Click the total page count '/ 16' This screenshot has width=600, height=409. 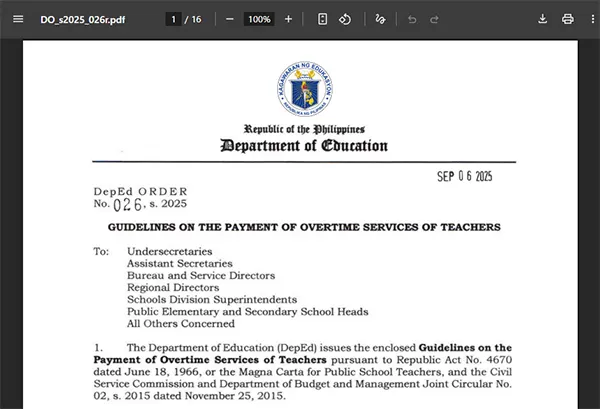tap(193, 19)
